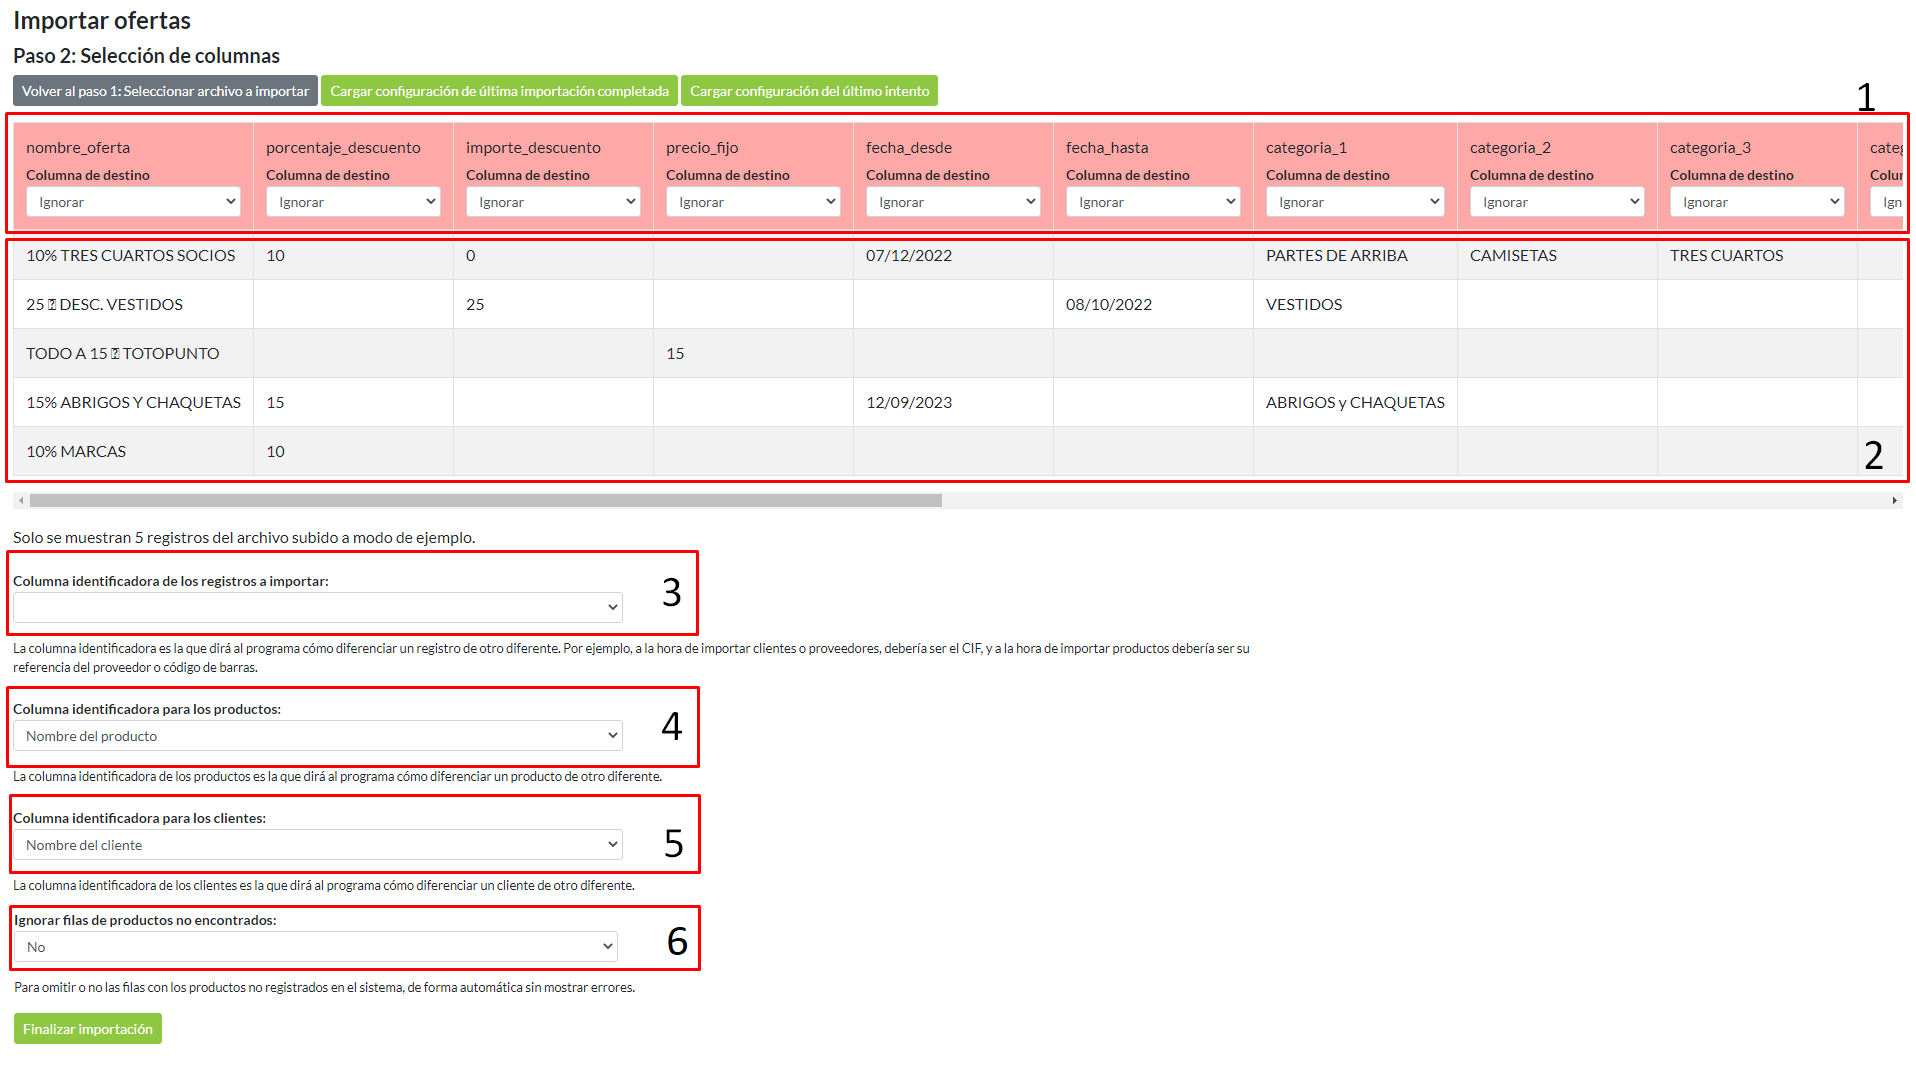1916x1072 pixels.
Task: Open record identifier column dropdown
Action: point(317,608)
